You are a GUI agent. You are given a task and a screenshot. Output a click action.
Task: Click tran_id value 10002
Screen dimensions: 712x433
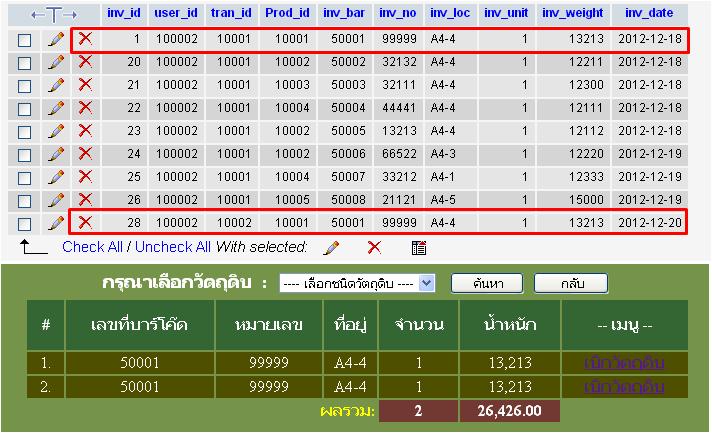[x=234, y=223]
